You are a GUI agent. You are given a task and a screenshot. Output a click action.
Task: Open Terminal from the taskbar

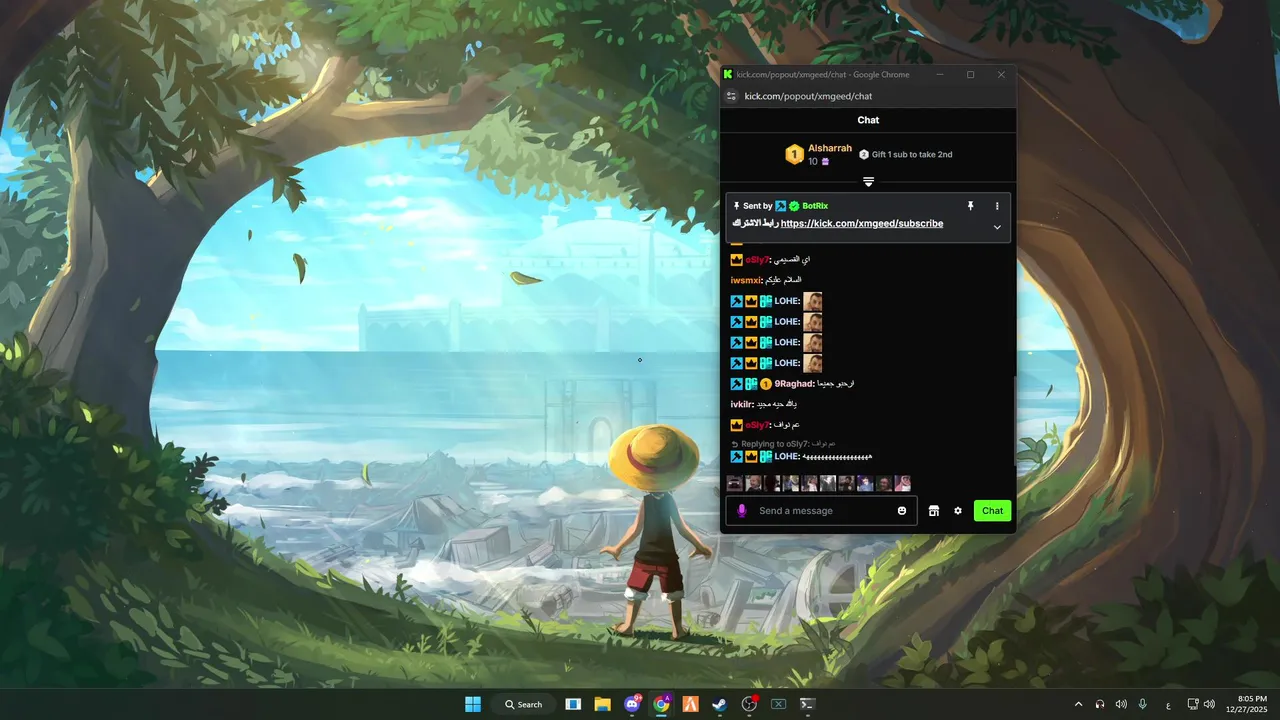coord(807,704)
